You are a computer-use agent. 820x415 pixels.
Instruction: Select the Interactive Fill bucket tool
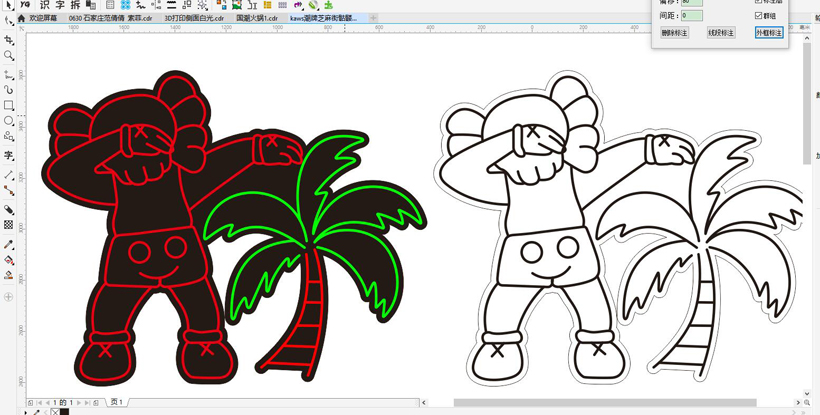coord(8,260)
